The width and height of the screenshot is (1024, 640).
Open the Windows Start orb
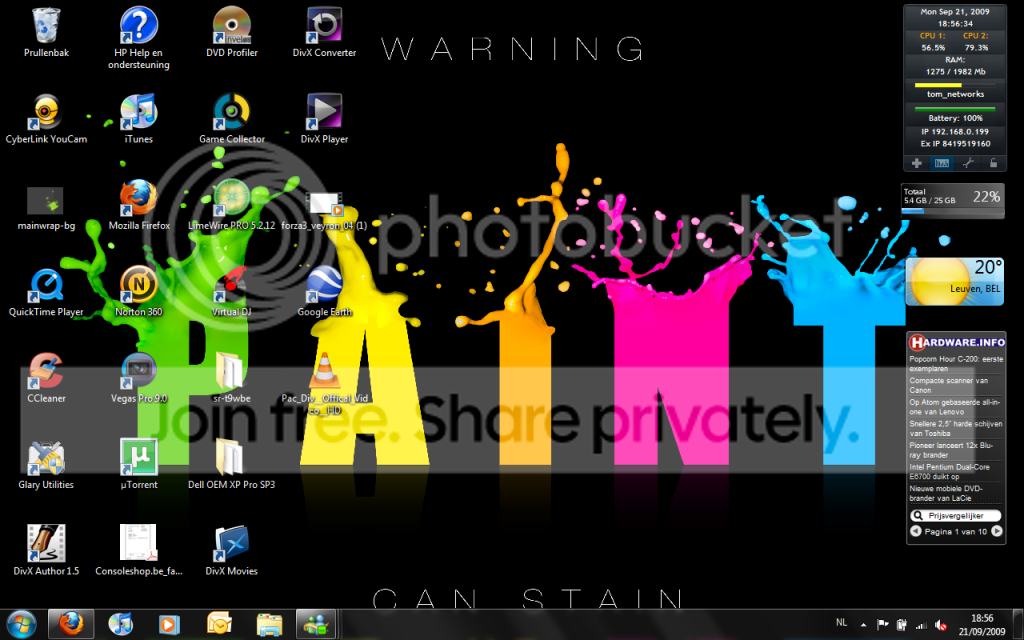tap(21, 624)
